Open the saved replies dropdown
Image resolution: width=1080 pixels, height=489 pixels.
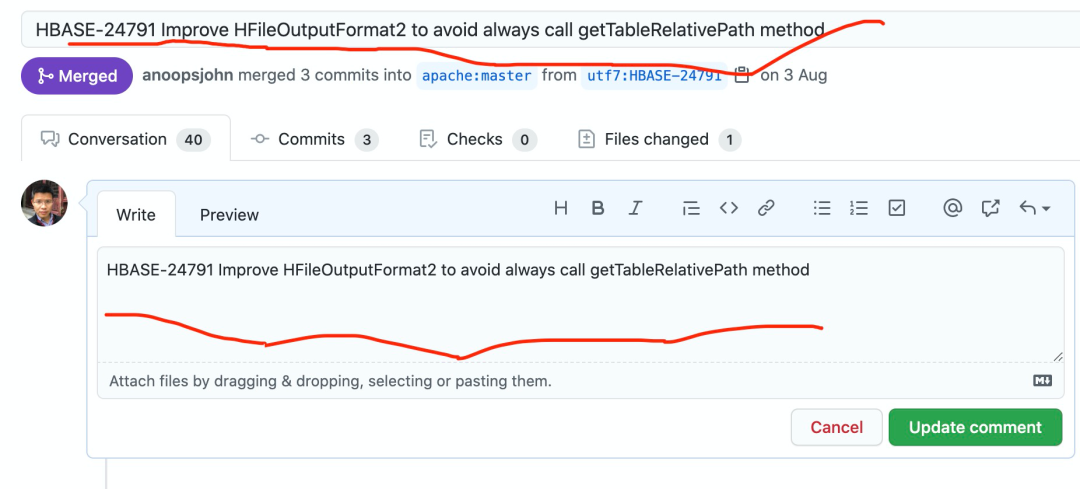point(1034,208)
